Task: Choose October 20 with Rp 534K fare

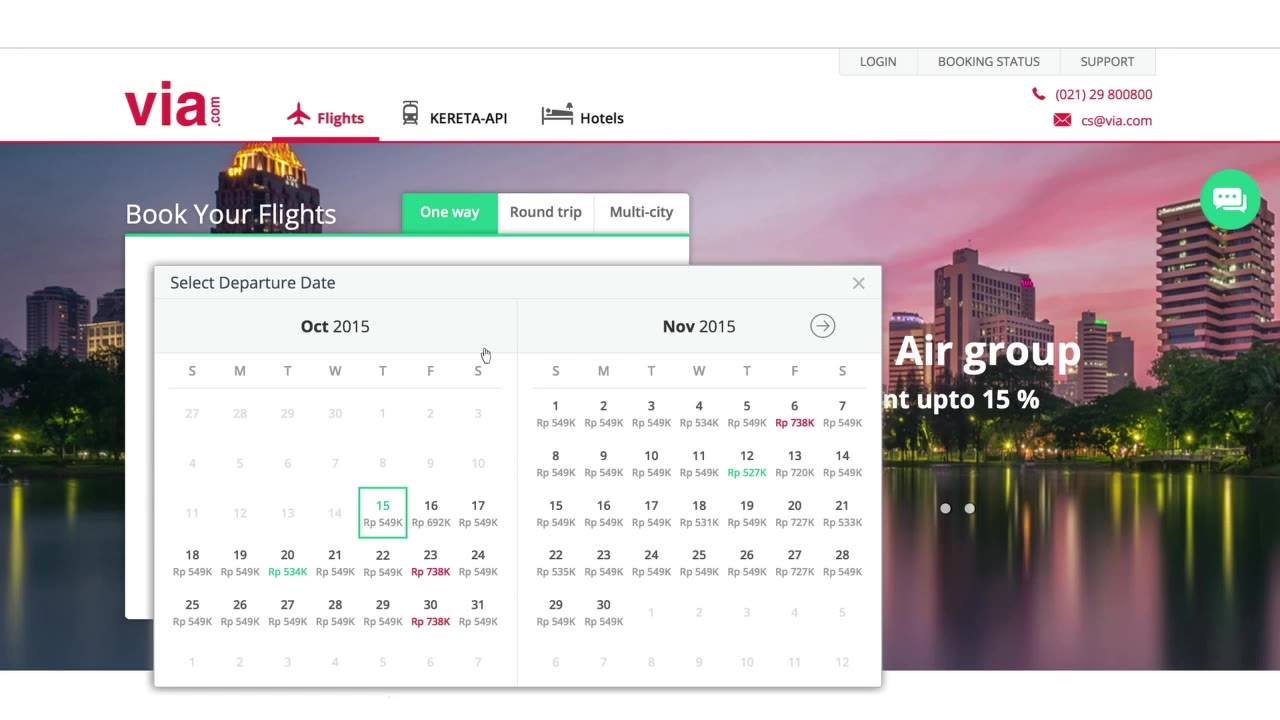Action: 287,563
